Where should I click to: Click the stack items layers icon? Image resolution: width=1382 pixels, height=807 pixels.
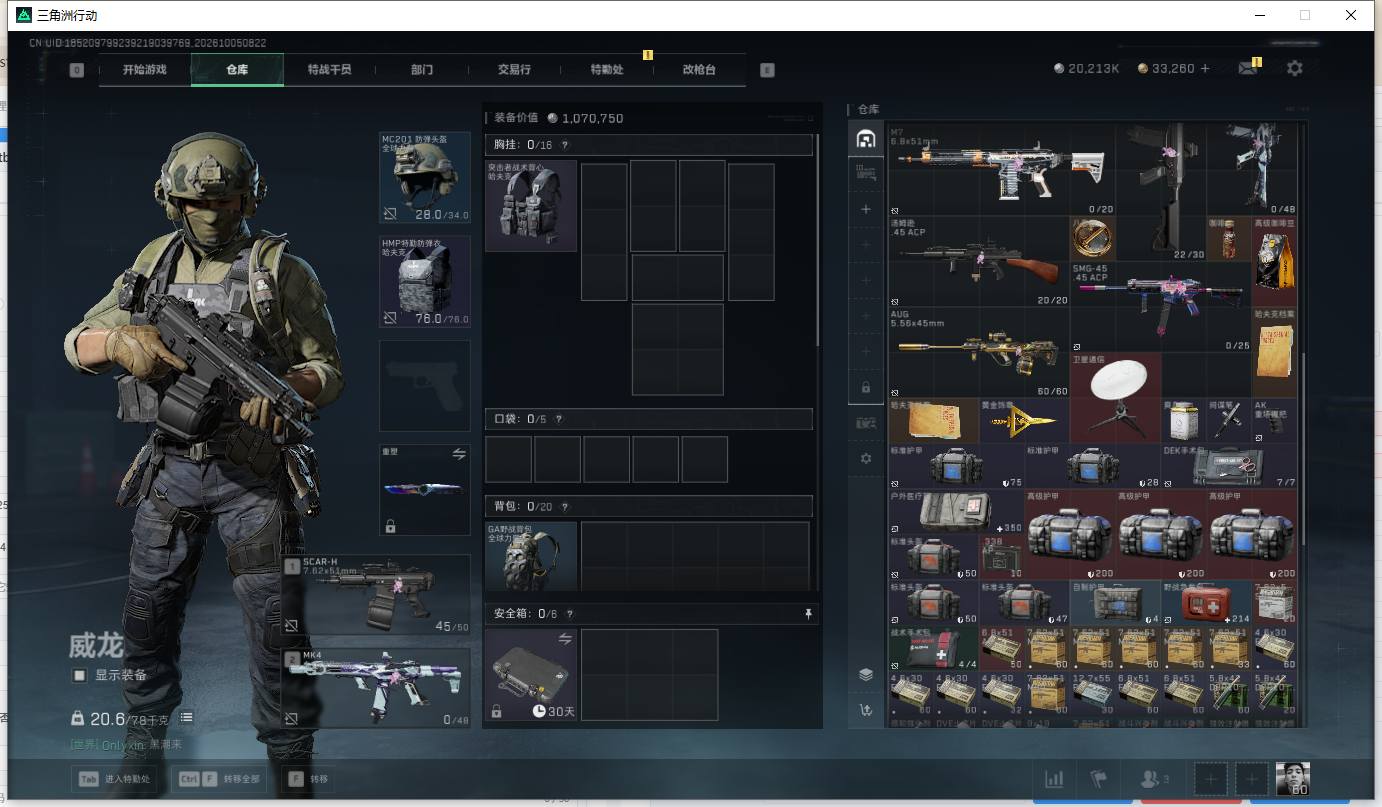[866, 674]
